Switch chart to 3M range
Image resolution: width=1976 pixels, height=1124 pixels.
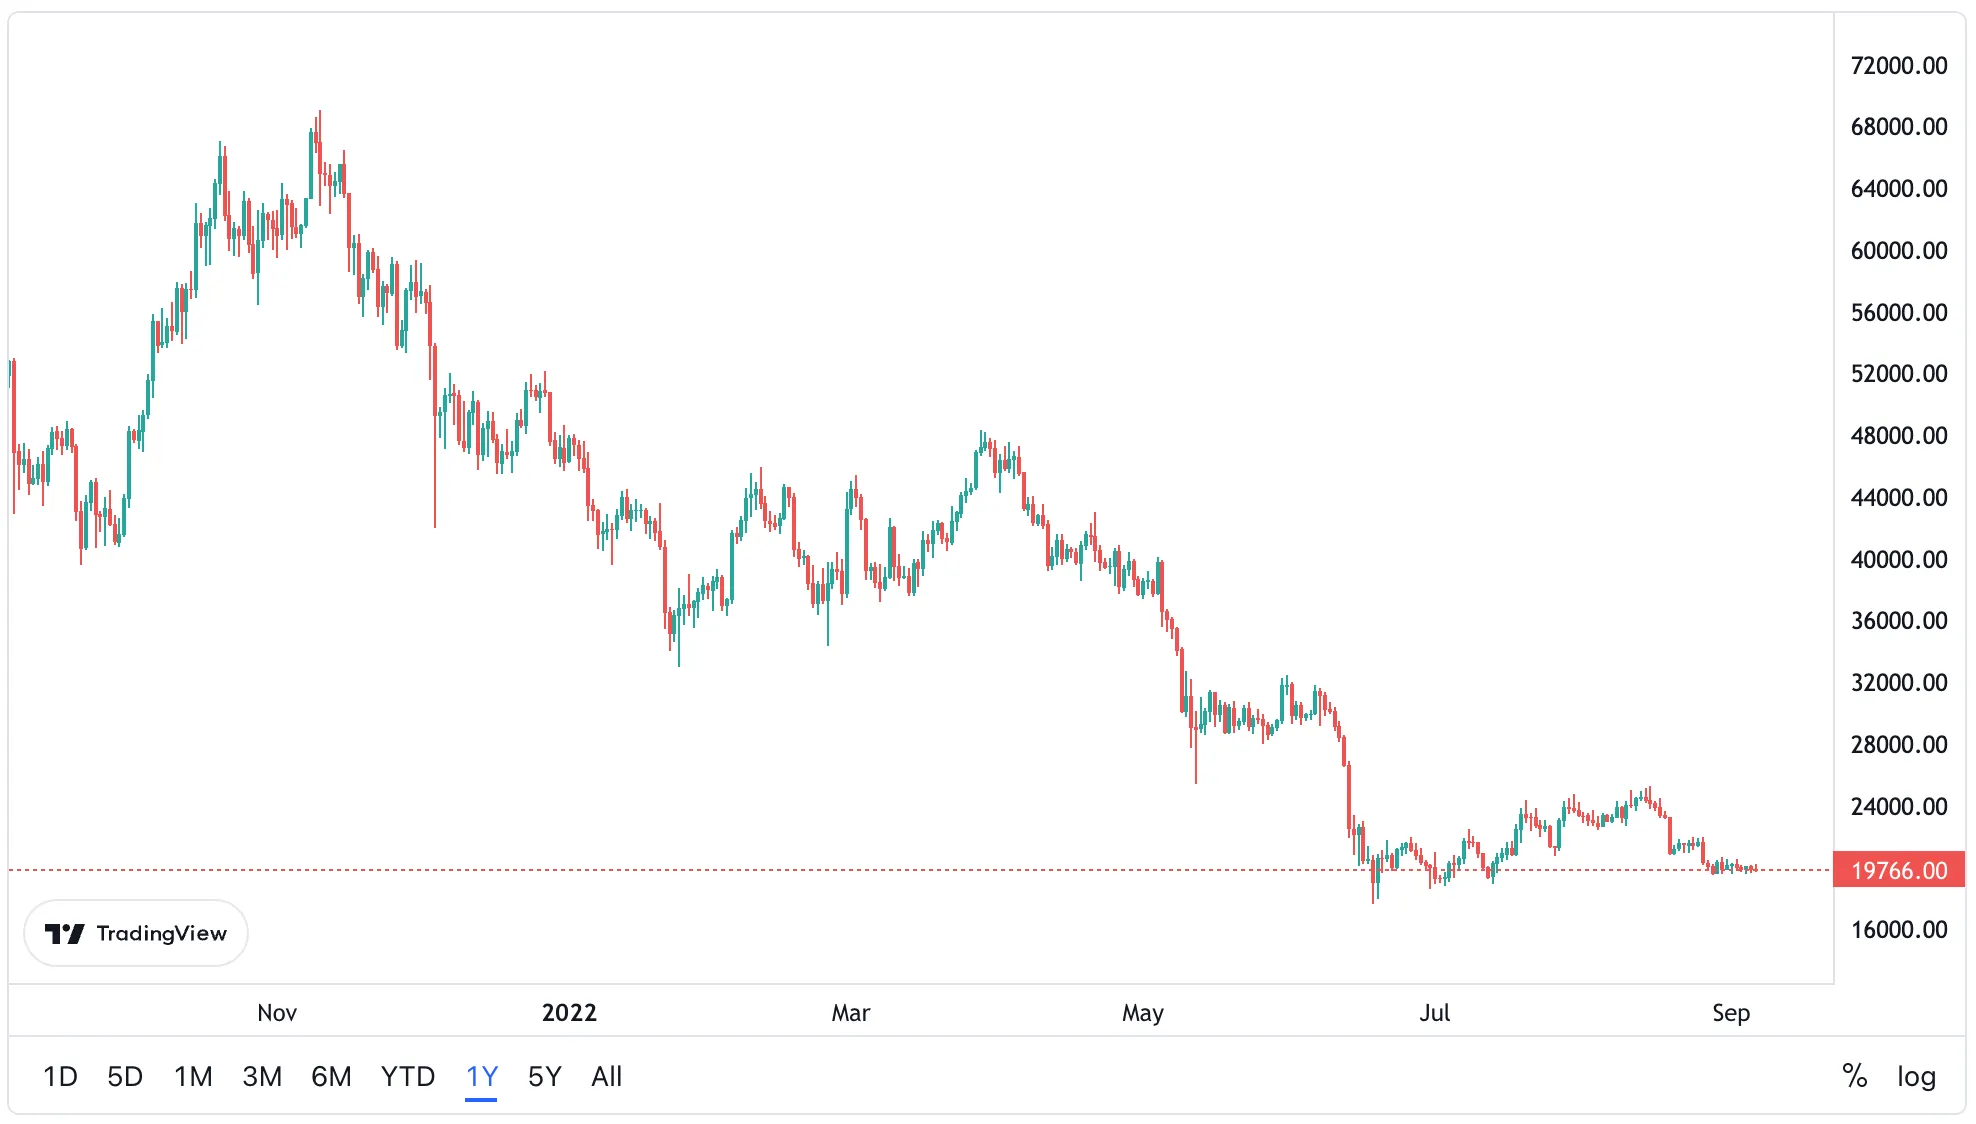[x=262, y=1076]
